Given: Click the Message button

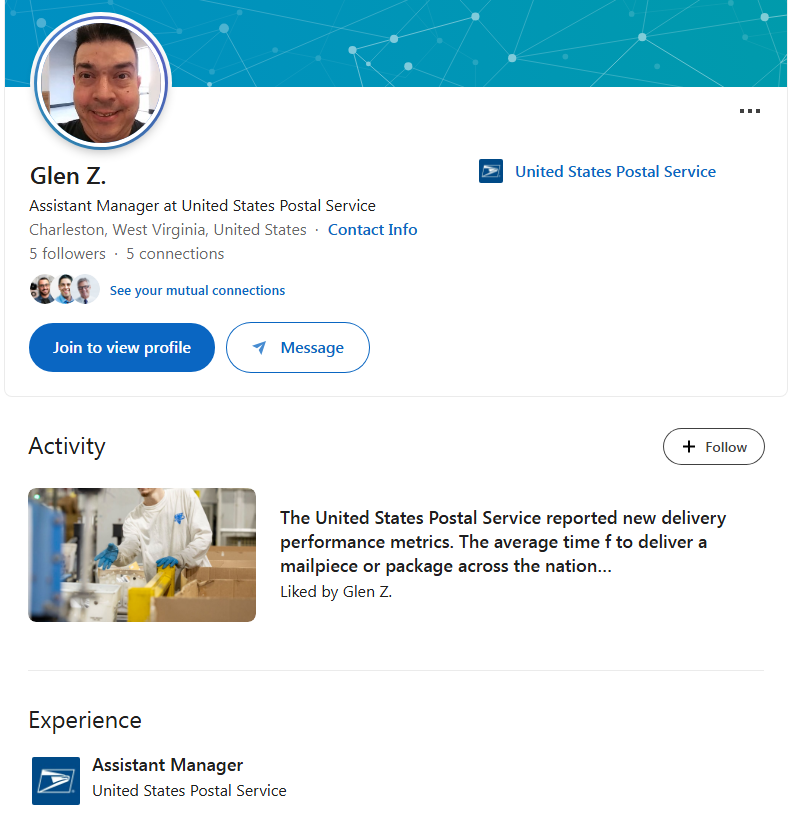Looking at the screenshot, I should pos(298,348).
